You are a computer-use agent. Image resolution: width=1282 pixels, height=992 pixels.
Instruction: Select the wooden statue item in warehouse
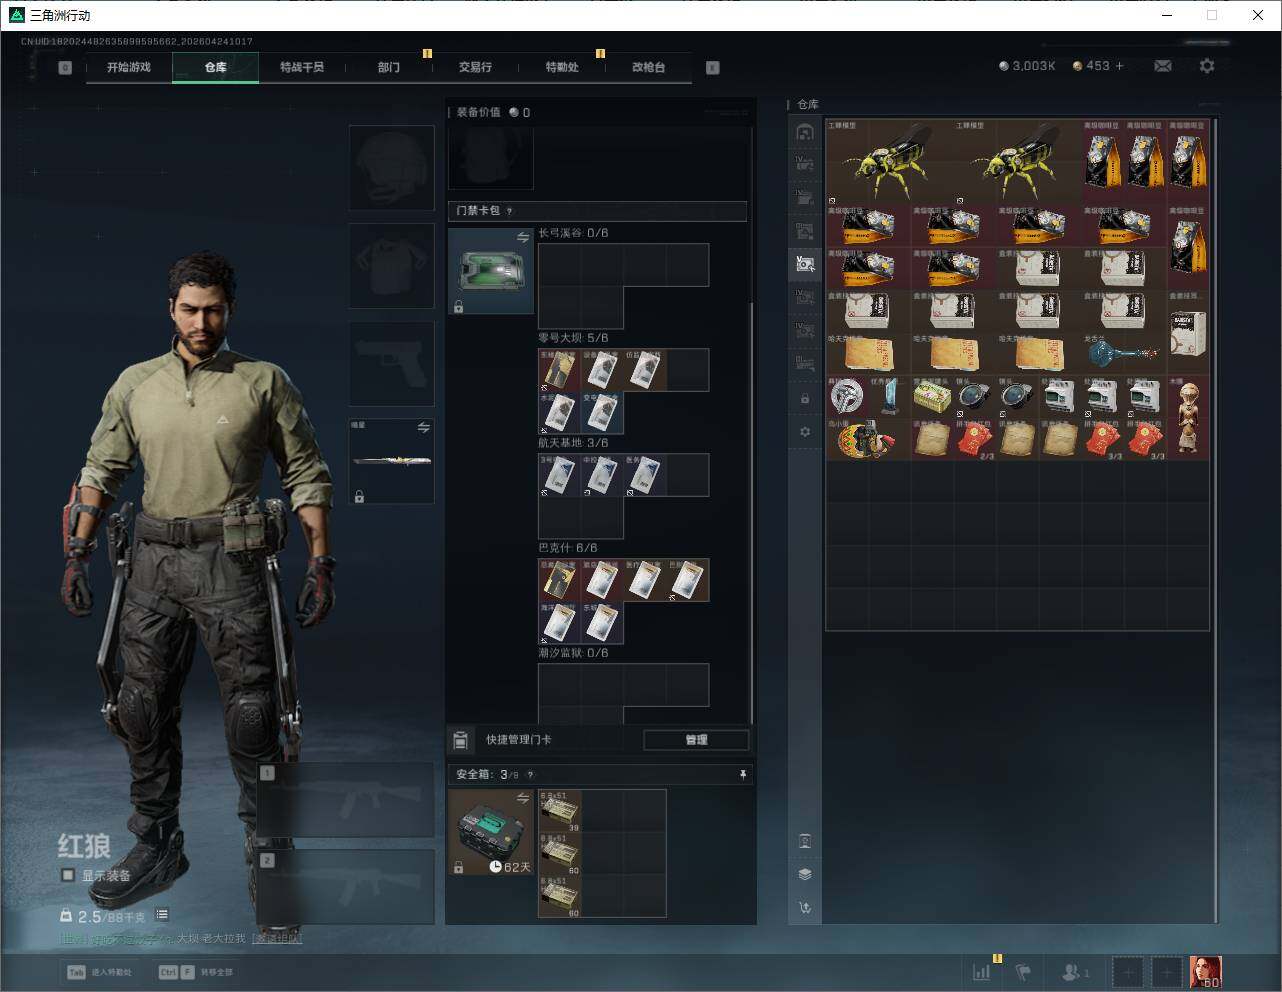pos(1188,418)
